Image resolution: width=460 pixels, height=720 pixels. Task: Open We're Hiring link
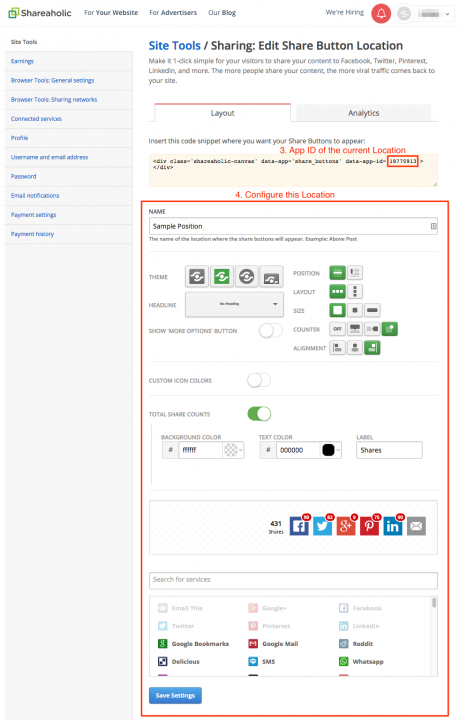click(x=345, y=12)
